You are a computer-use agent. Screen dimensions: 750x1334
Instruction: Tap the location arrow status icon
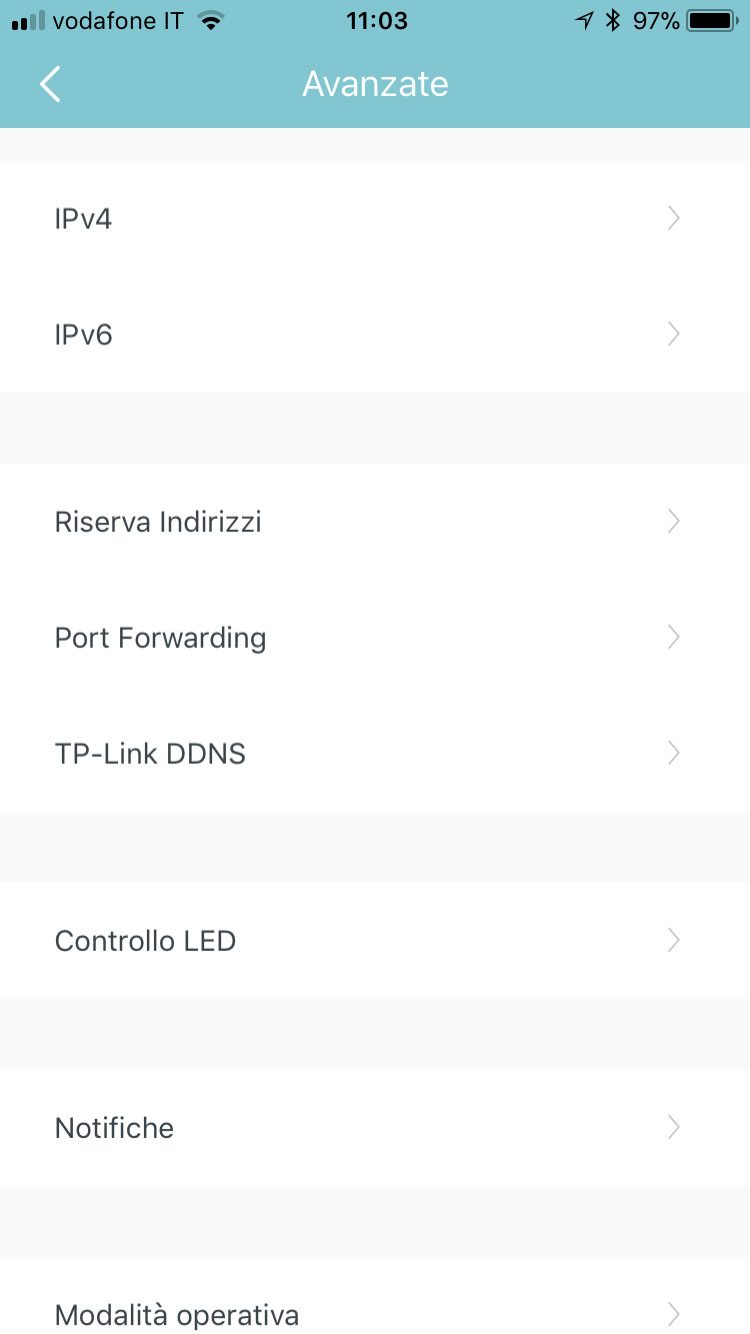[x=585, y=21]
